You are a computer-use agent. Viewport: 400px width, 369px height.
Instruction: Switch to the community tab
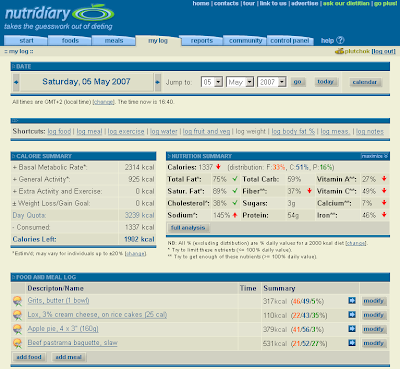(245, 41)
